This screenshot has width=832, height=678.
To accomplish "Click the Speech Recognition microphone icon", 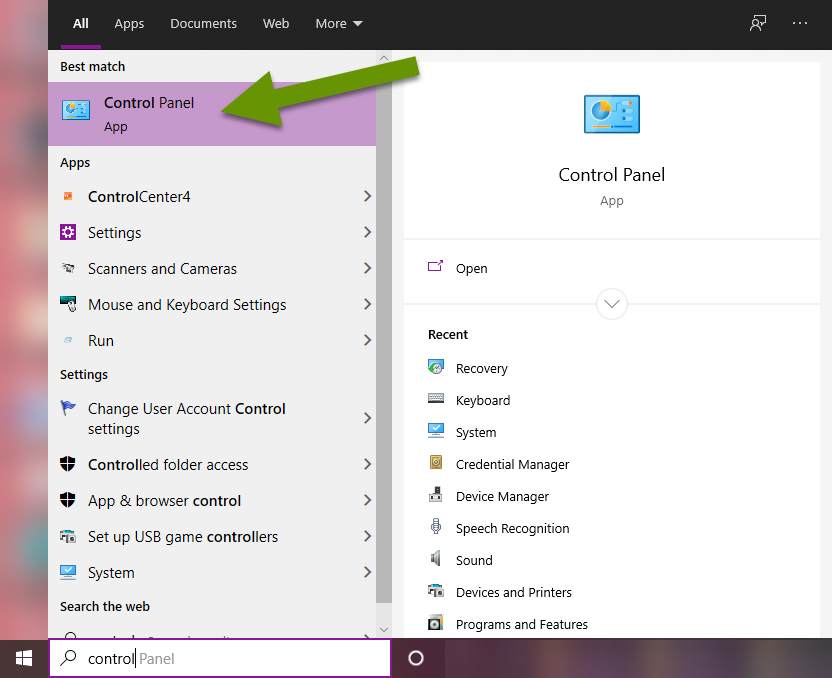I will coord(436,526).
